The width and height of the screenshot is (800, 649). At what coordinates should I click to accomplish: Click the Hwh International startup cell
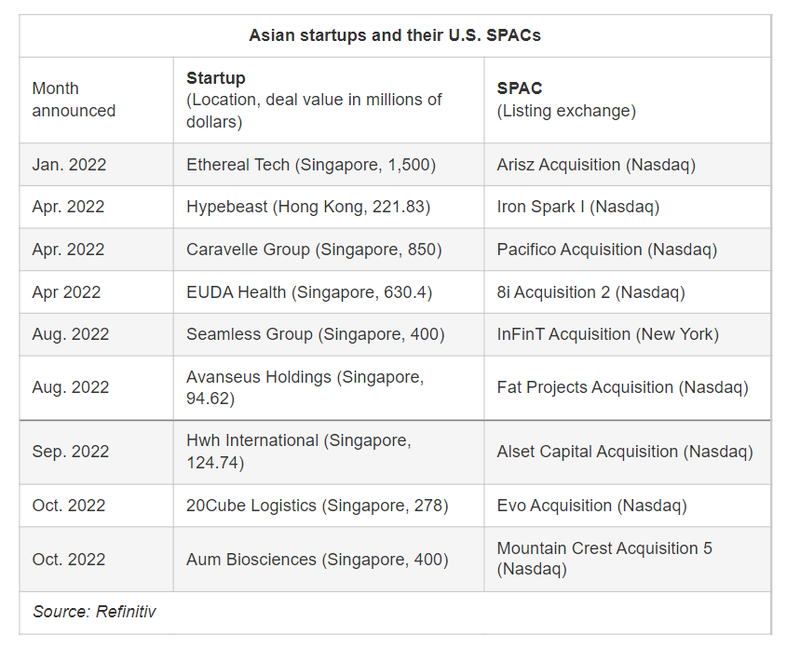click(x=298, y=451)
